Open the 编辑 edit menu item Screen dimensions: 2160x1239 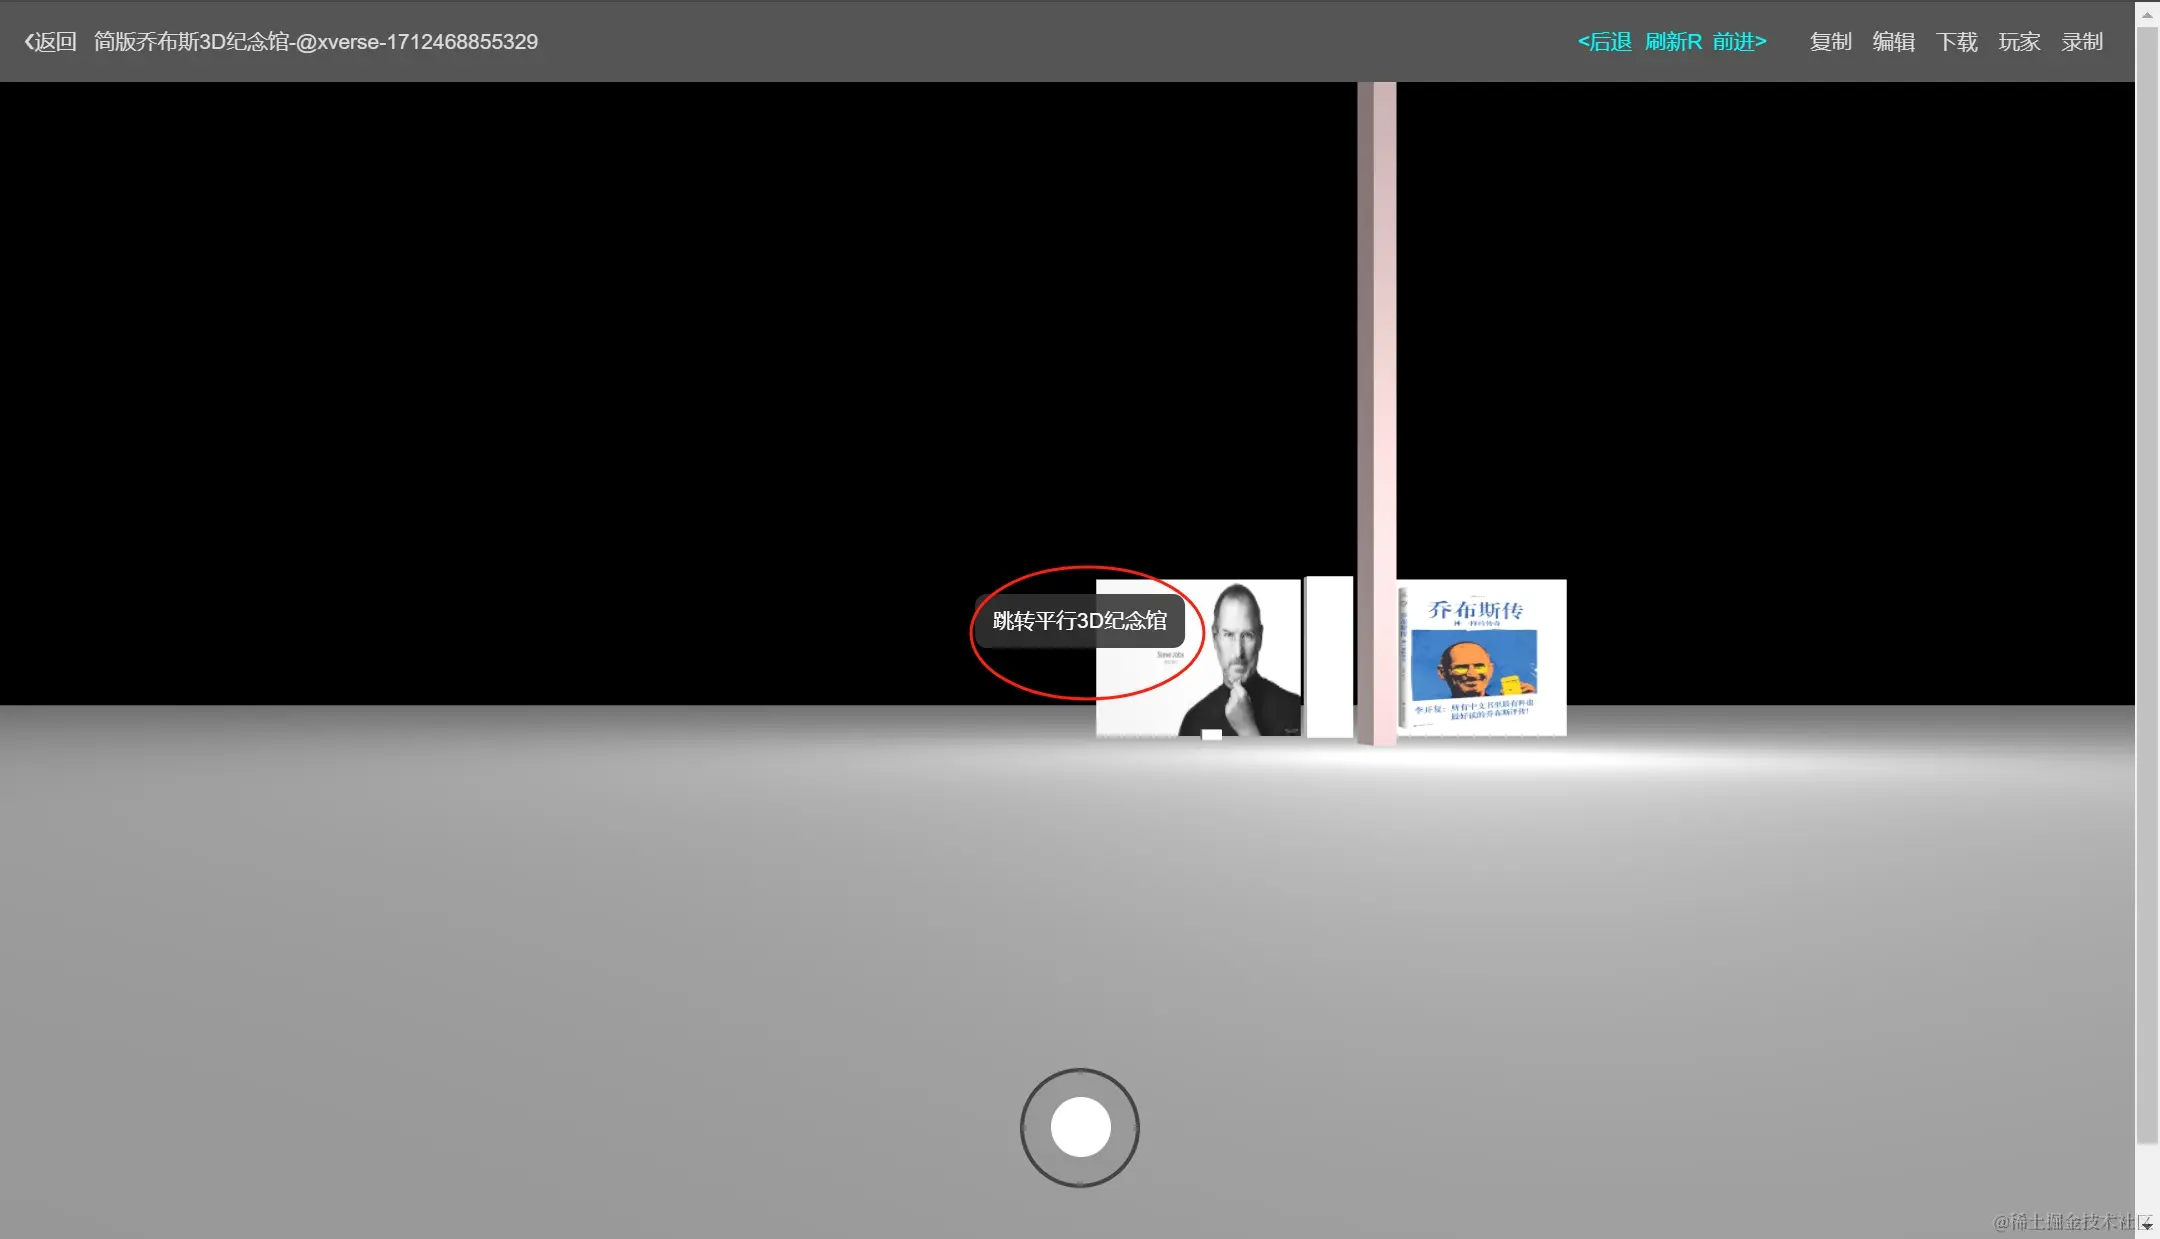pos(1893,42)
